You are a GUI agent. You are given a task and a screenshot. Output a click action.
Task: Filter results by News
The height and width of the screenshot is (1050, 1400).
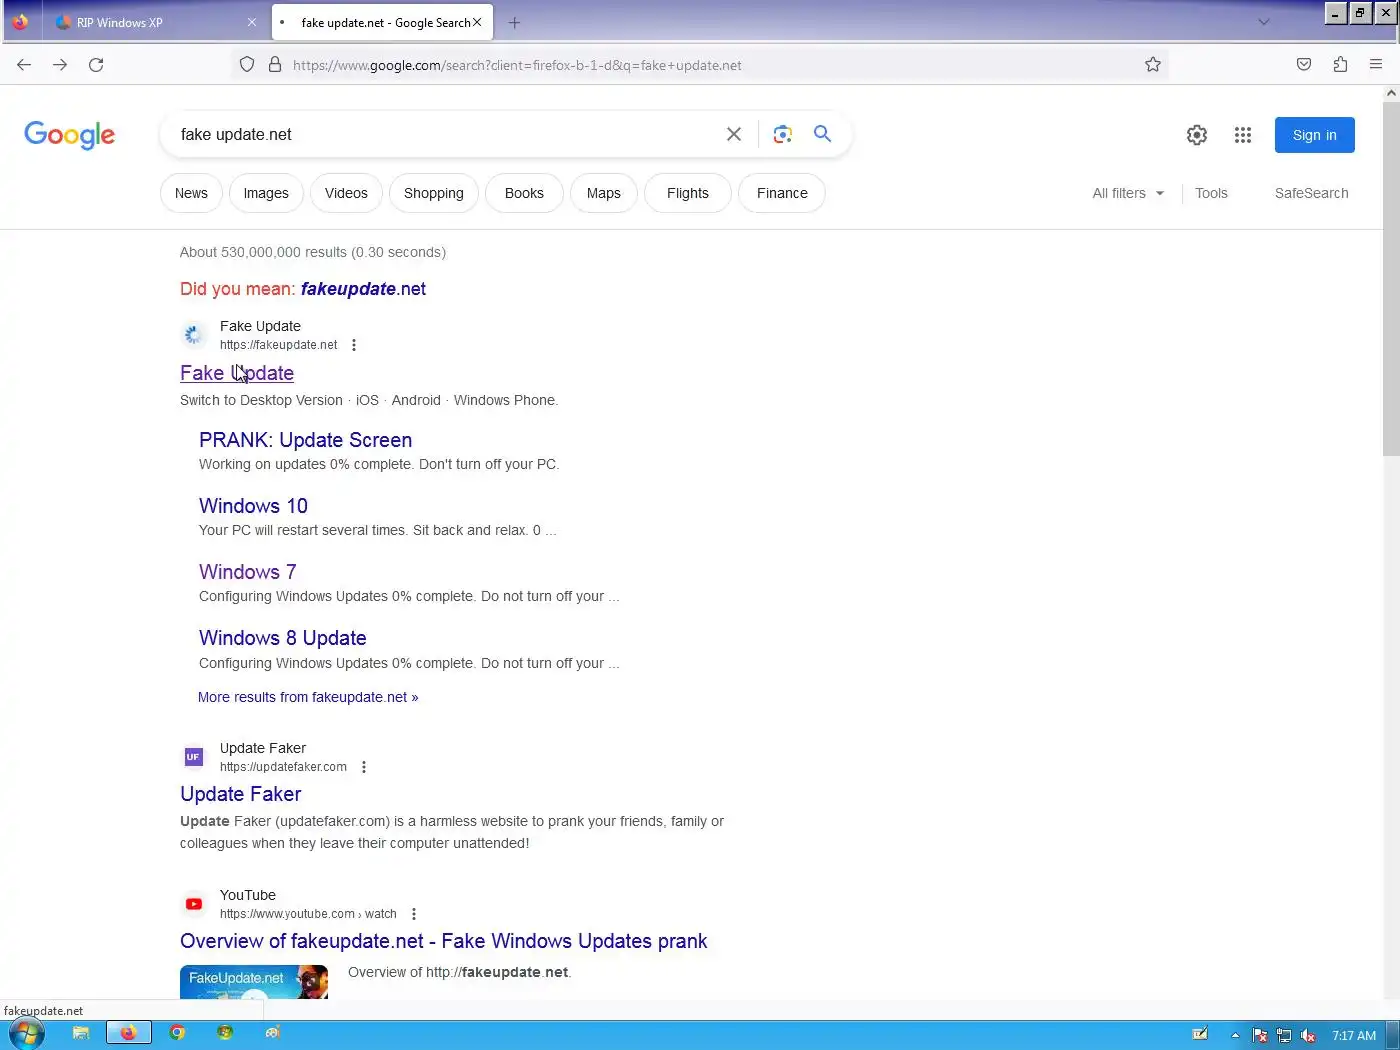click(191, 193)
